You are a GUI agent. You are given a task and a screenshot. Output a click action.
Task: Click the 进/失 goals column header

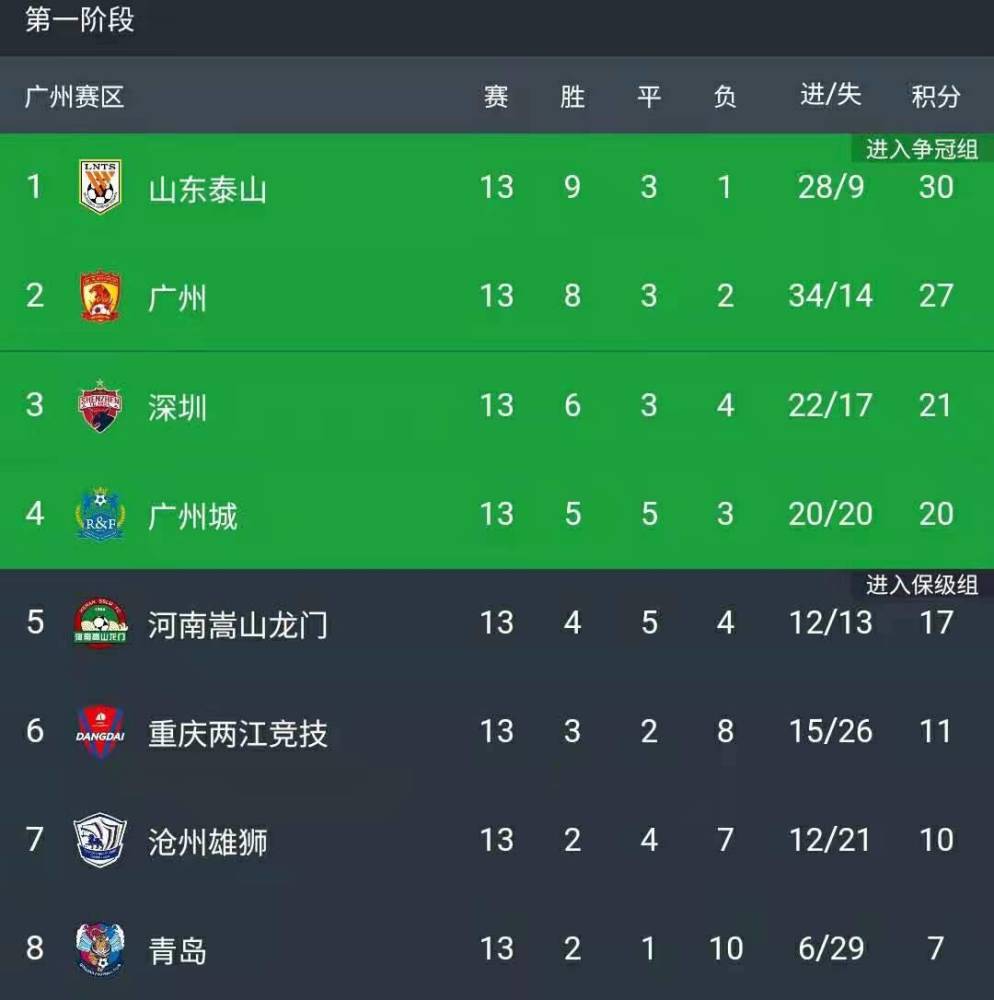[831, 95]
